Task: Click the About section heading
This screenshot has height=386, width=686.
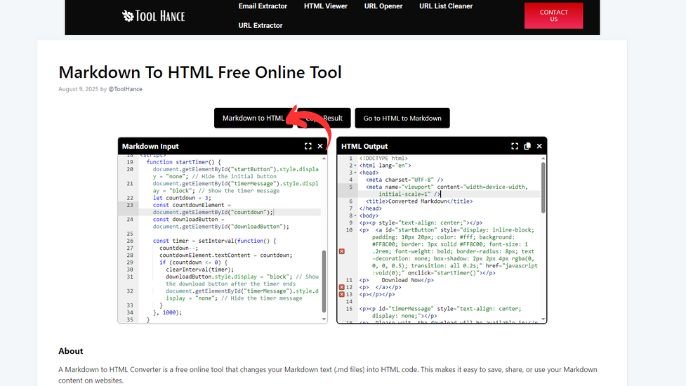Action: 70,351
